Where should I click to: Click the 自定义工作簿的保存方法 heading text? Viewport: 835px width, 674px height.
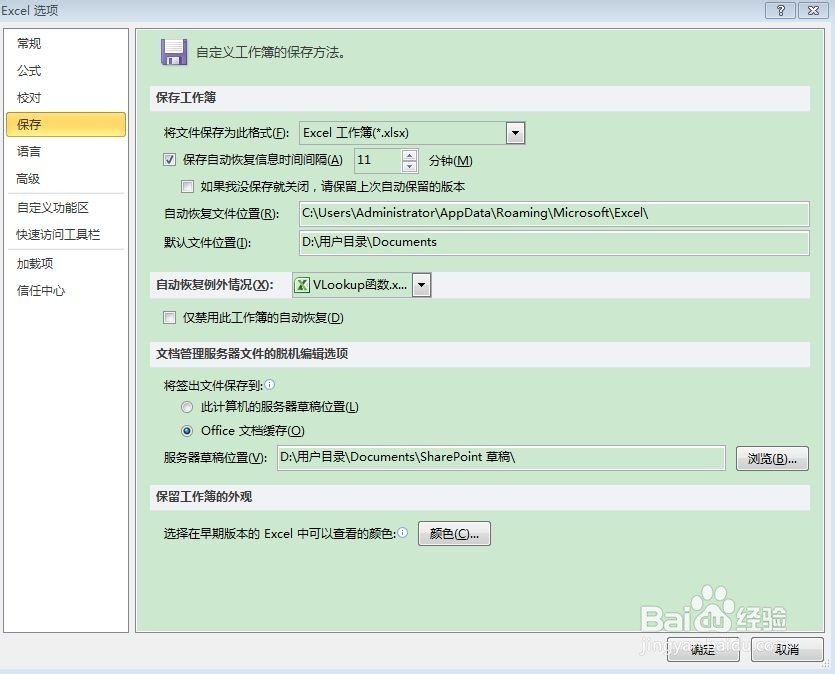pos(271,53)
